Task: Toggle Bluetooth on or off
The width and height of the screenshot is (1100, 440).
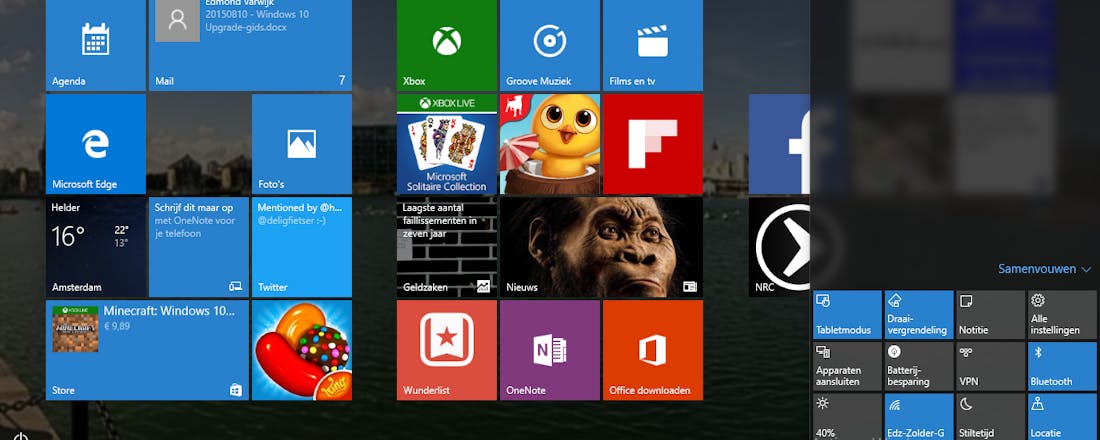Action: (x=1062, y=366)
